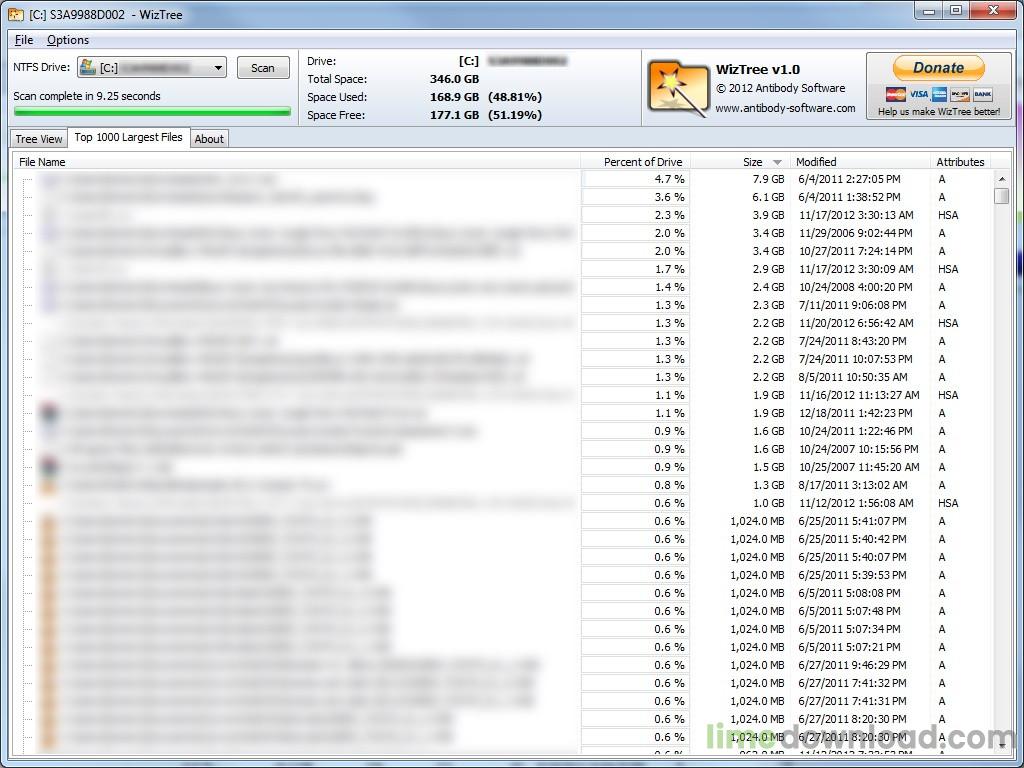Click the MasterCard icon under Donate
Image resolution: width=1024 pixels, height=768 pixels.
(896, 95)
